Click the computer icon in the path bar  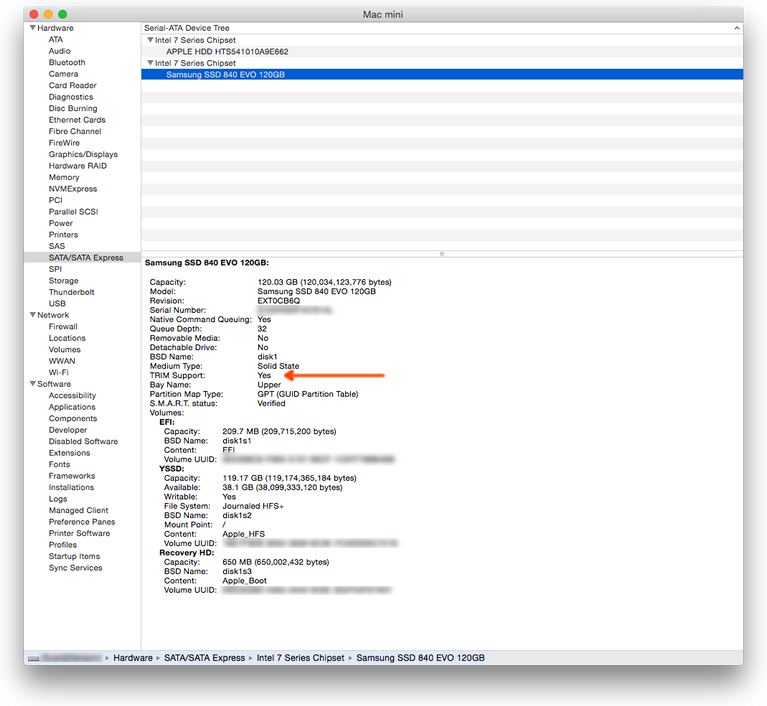[x=33, y=658]
